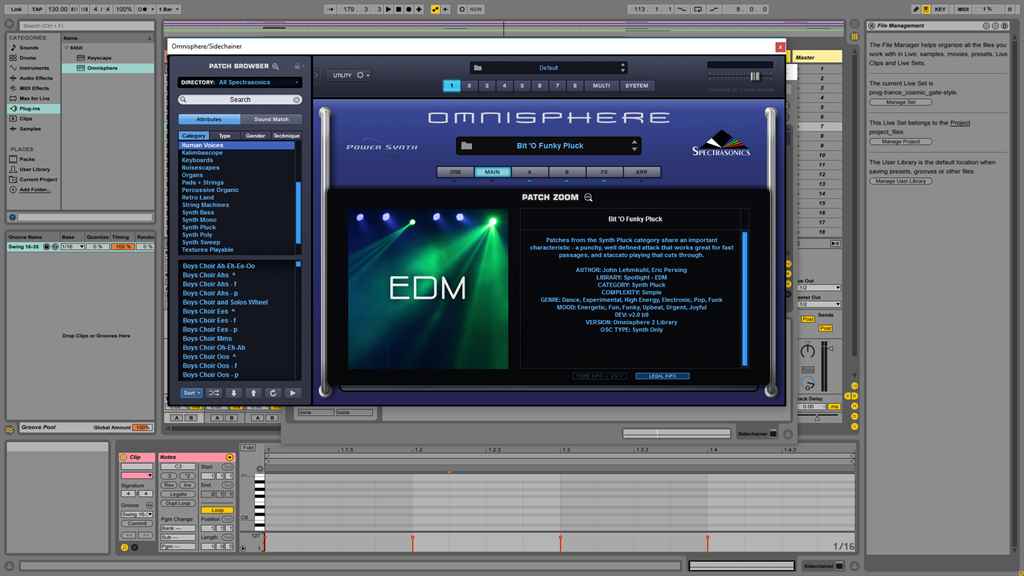Toggle the Loop button in Clip view

pyautogui.click(x=217, y=510)
